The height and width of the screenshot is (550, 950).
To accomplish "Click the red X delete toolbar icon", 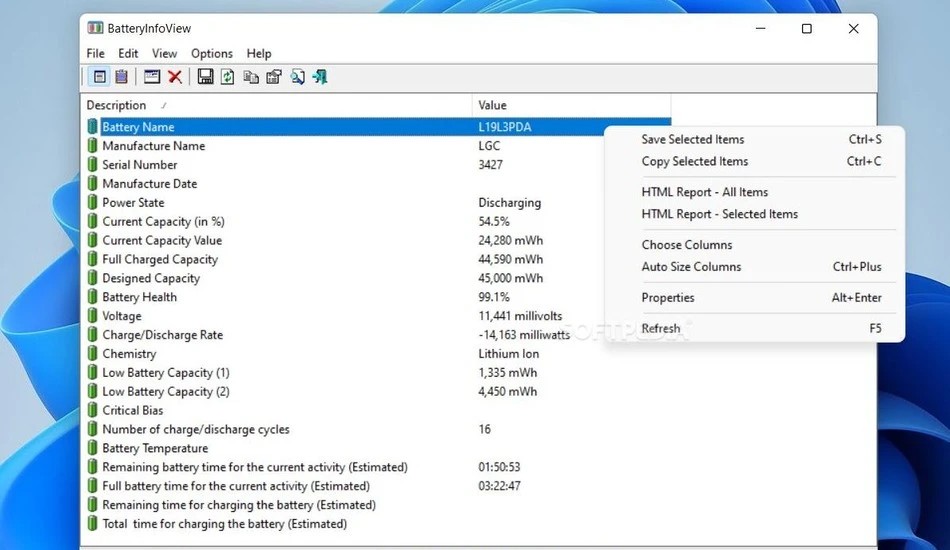I will (x=175, y=77).
